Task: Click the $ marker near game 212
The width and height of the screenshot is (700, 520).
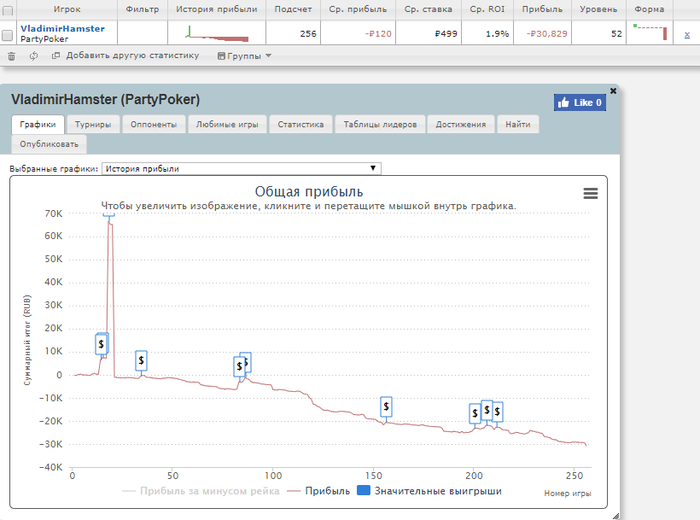Action: (x=497, y=412)
